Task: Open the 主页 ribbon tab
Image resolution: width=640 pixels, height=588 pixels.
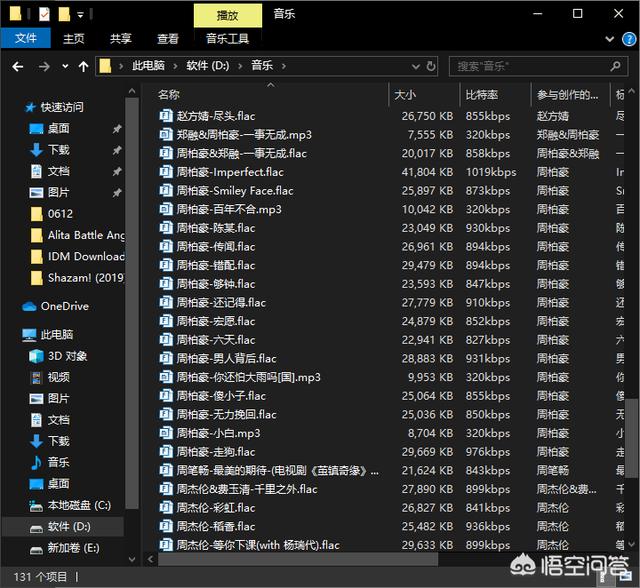Action: click(74, 38)
